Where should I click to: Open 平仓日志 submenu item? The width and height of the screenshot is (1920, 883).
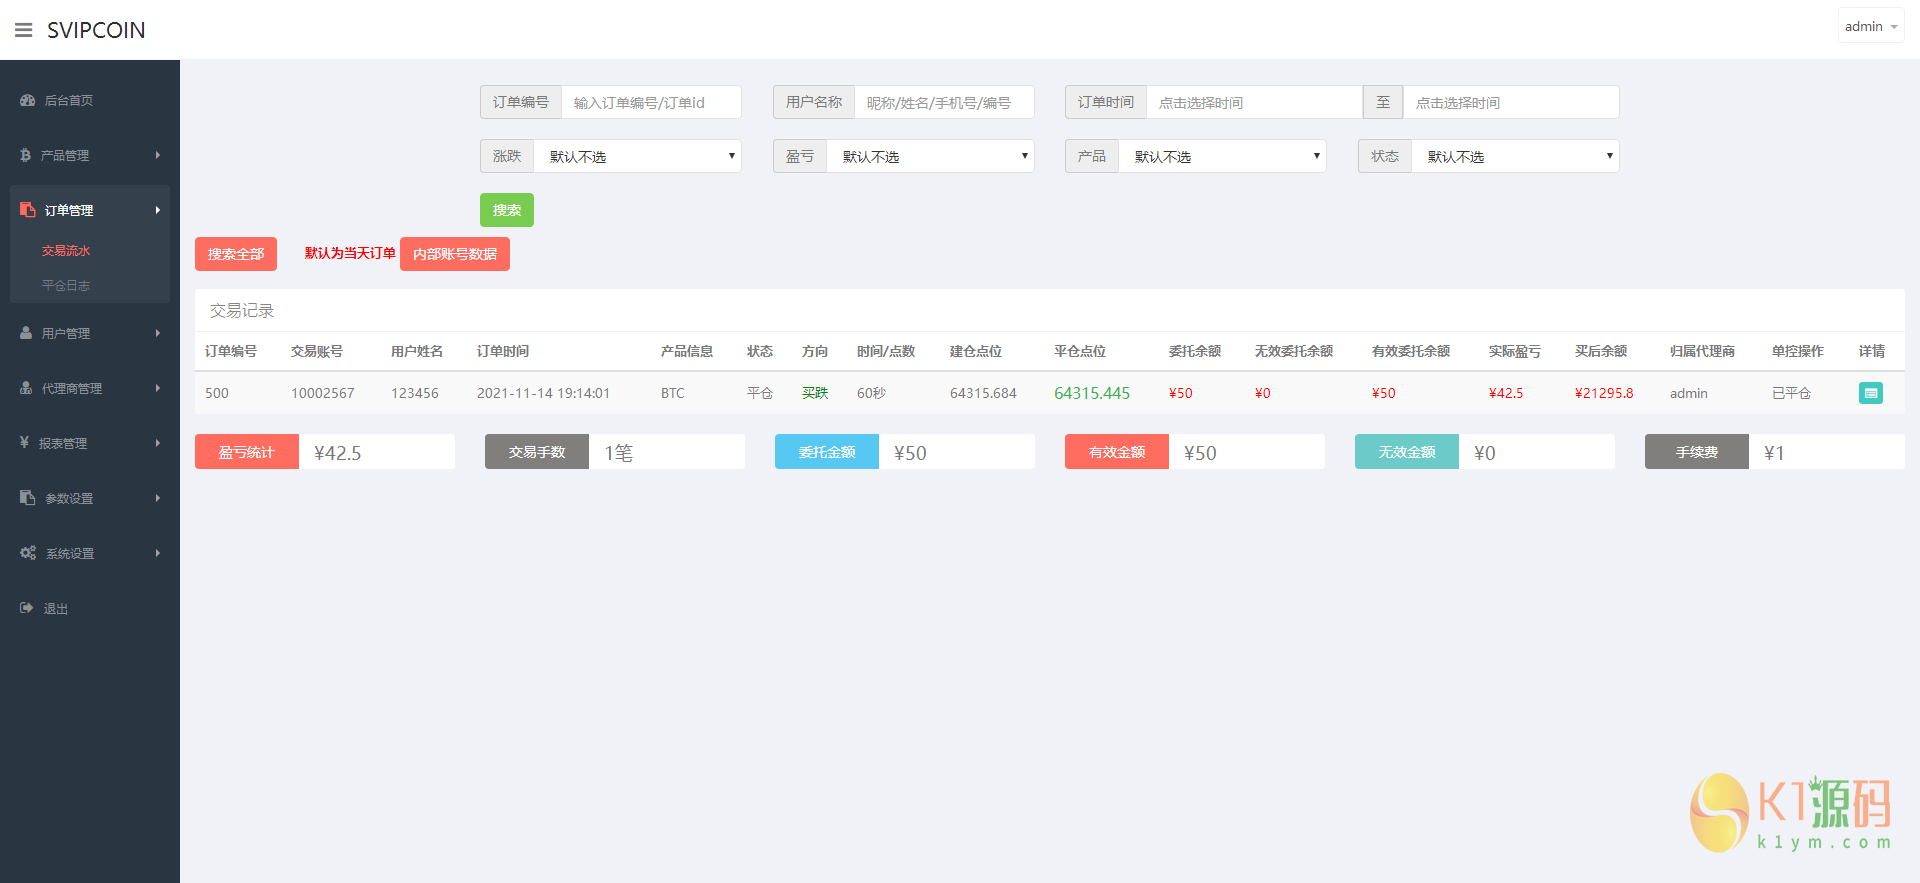[x=66, y=286]
